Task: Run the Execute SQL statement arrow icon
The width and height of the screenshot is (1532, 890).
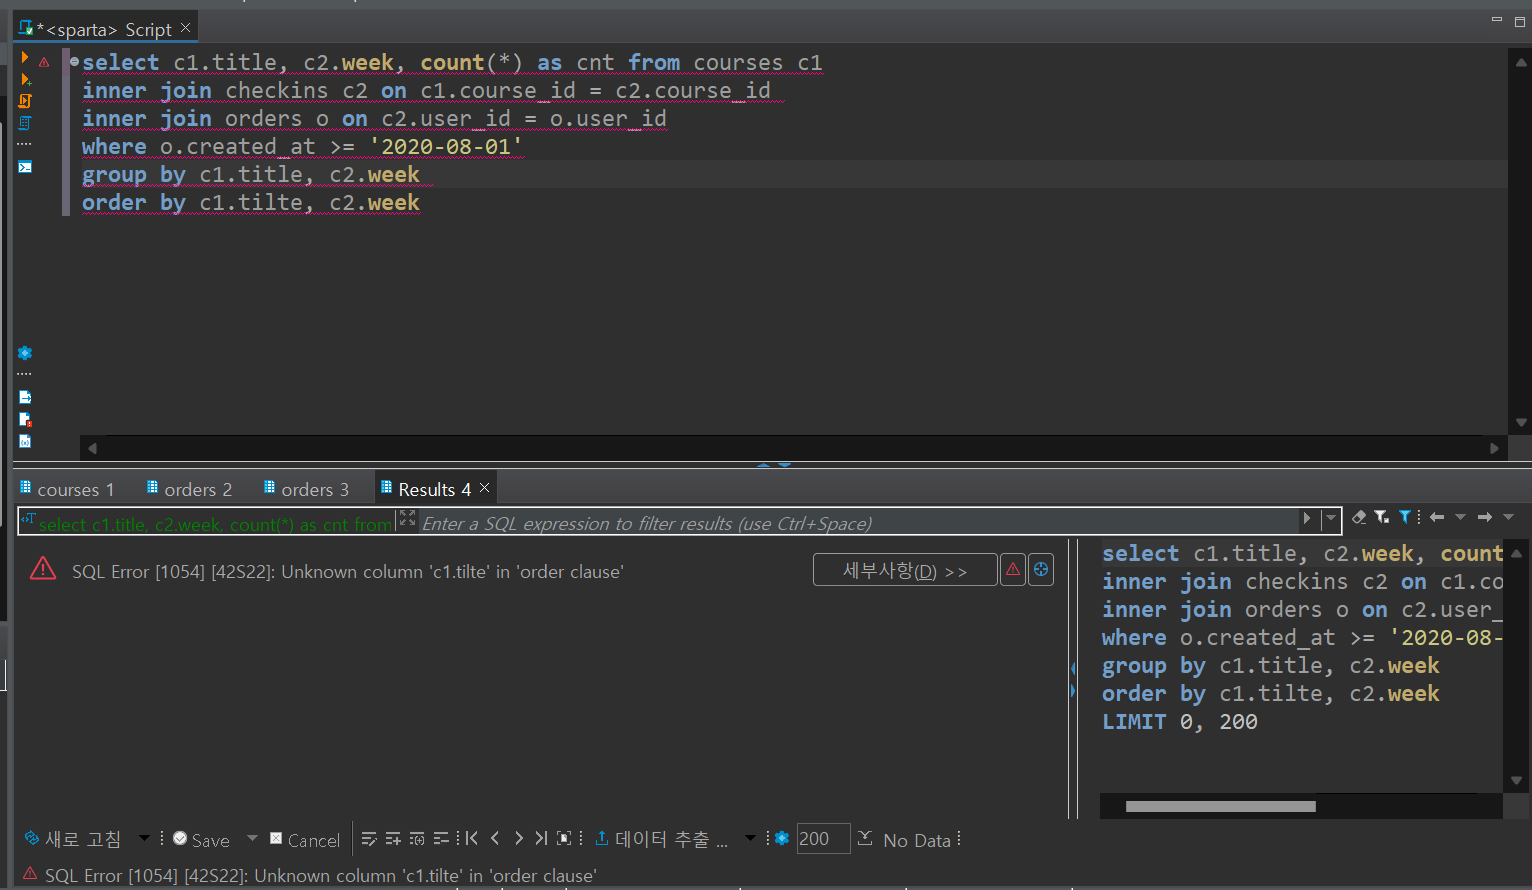Action: tap(25, 59)
